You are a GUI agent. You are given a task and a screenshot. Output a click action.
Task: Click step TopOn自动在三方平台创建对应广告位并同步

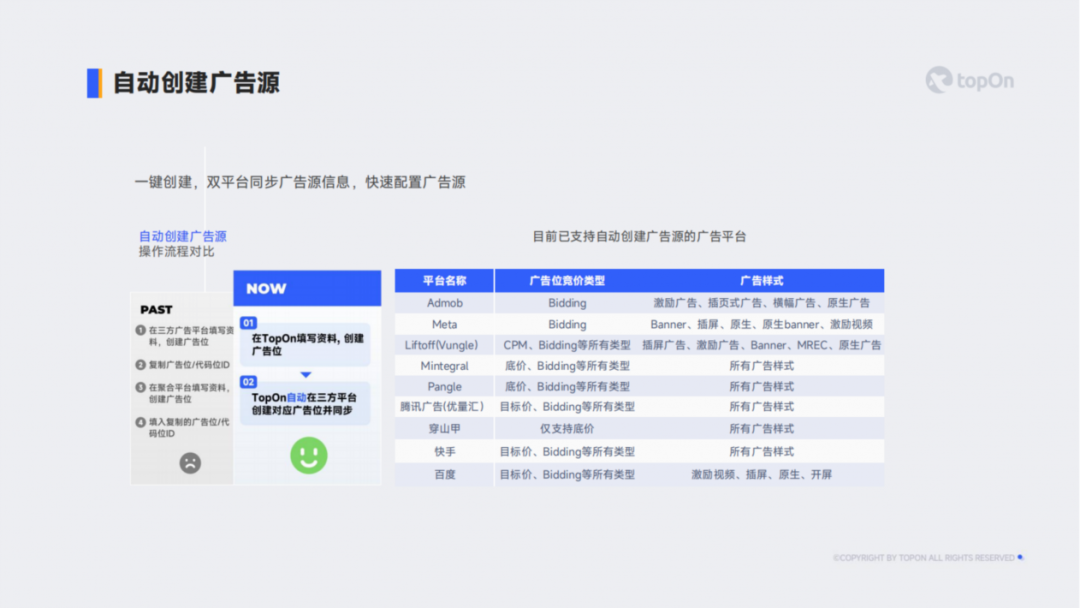pos(304,403)
